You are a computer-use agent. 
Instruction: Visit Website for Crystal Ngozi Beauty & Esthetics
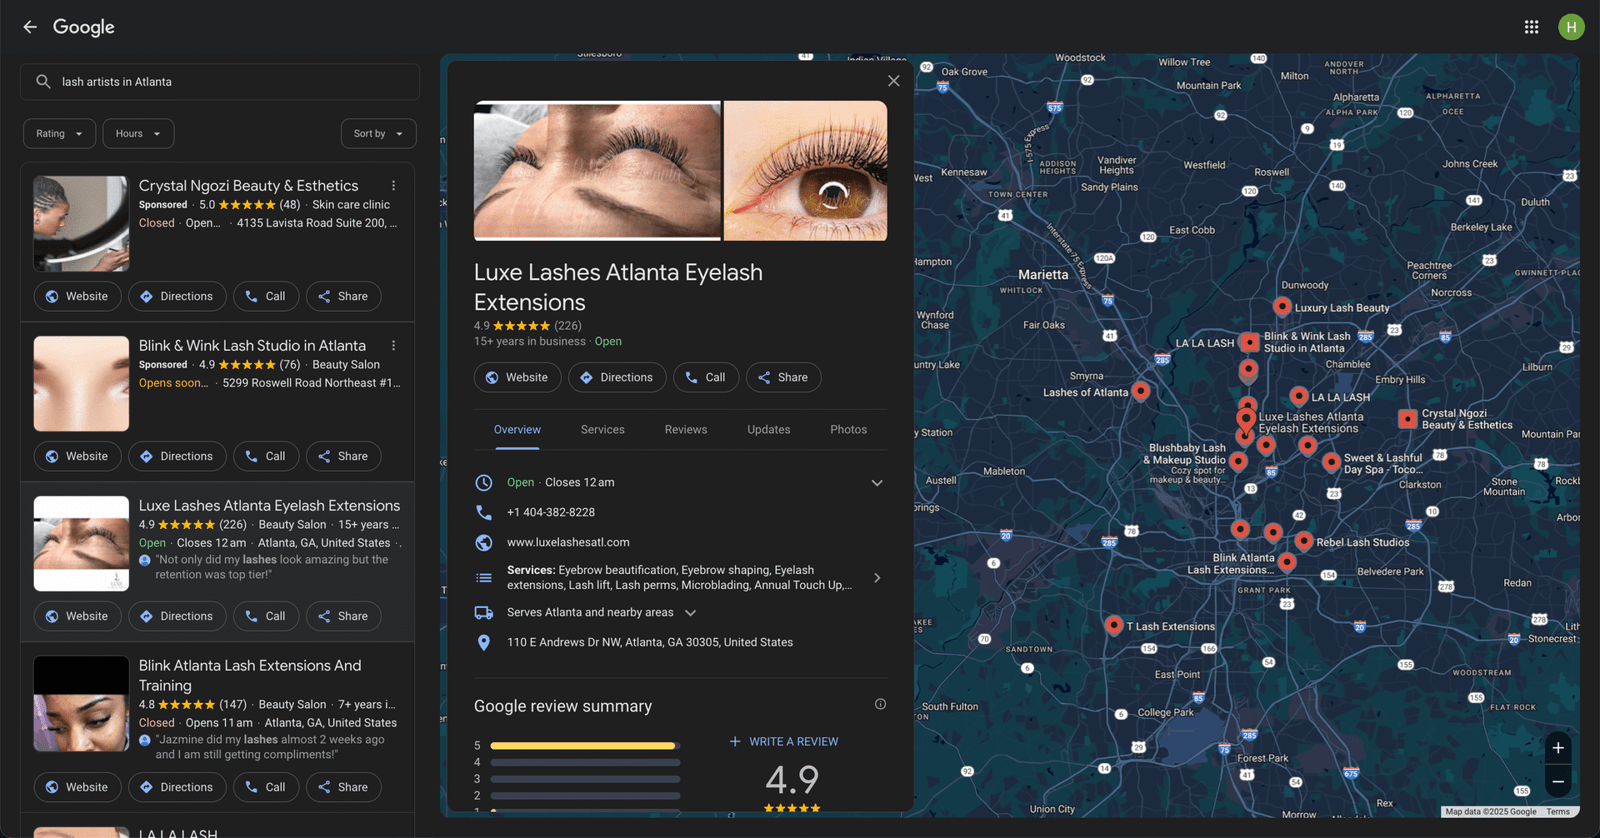77,297
